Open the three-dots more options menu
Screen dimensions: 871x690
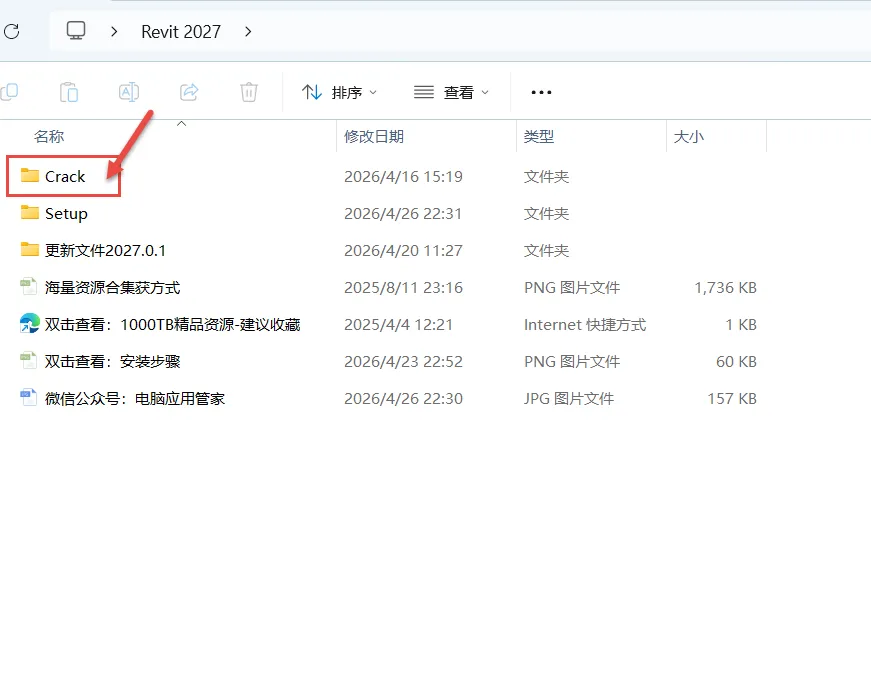(x=541, y=92)
